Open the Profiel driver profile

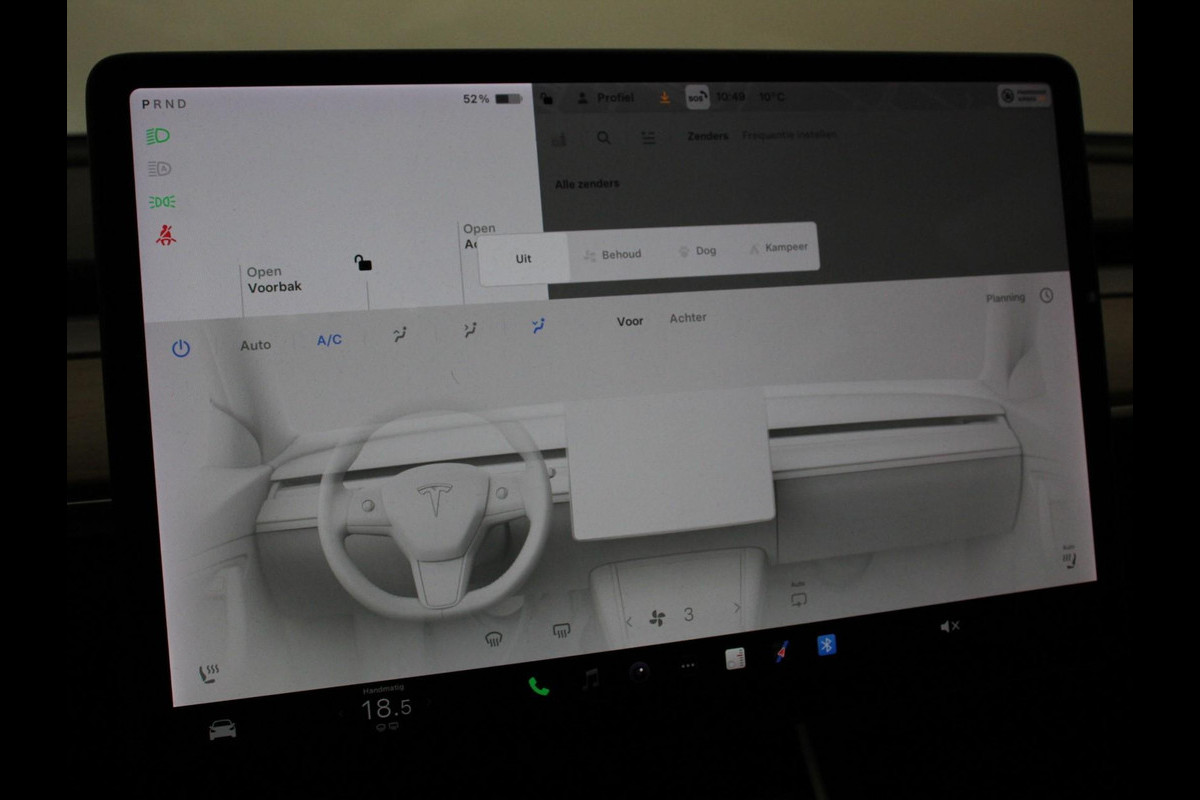coord(606,98)
